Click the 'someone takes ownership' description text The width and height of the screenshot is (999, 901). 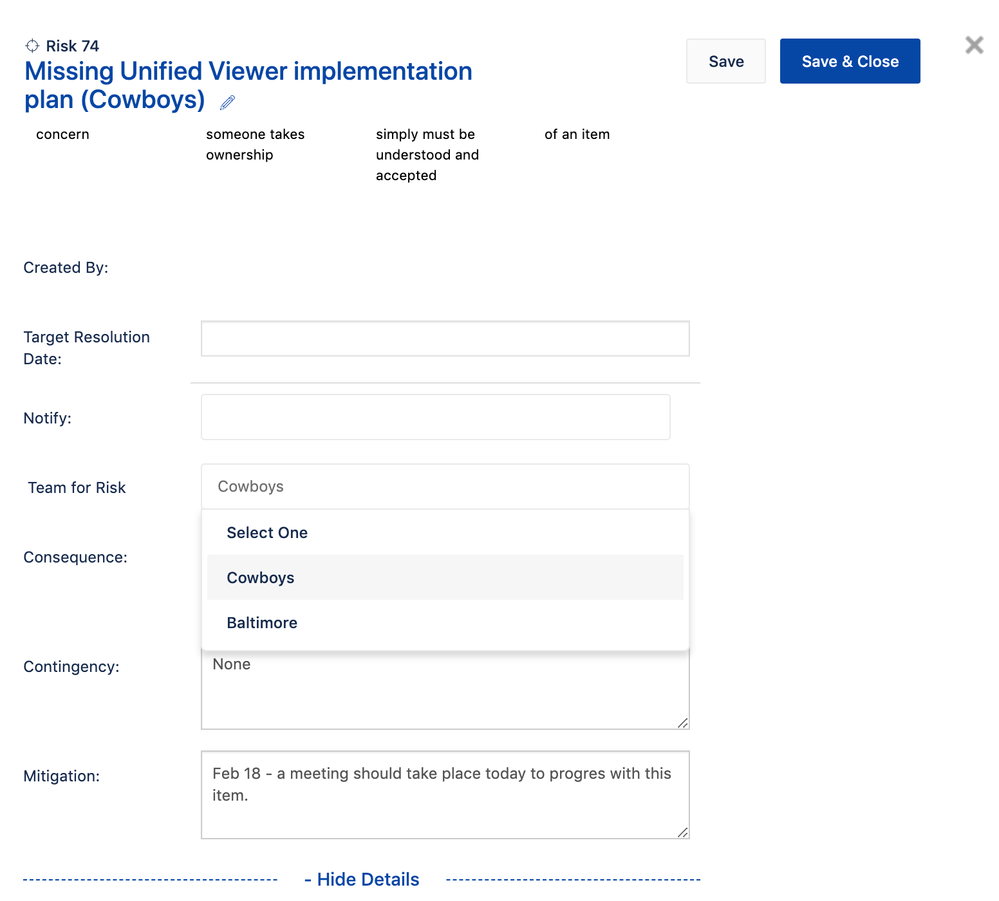(255, 145)
